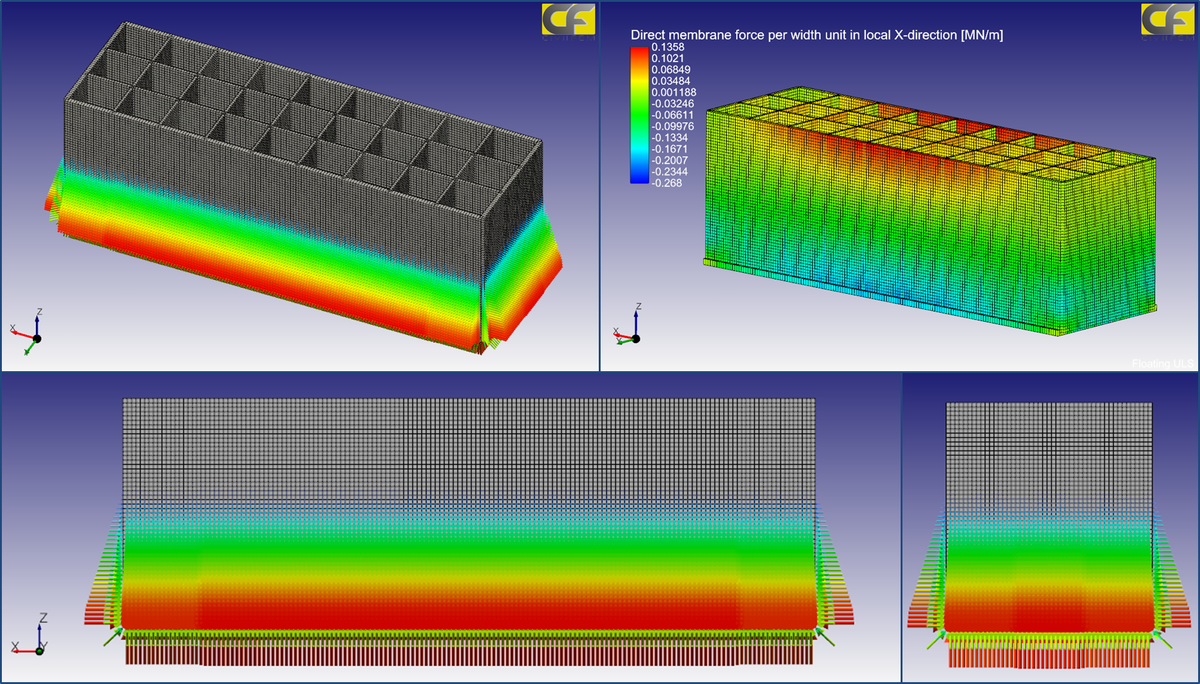1200x684 pixels.
Task: Select the legend value 0.1021
Action: tap(666, 58)
